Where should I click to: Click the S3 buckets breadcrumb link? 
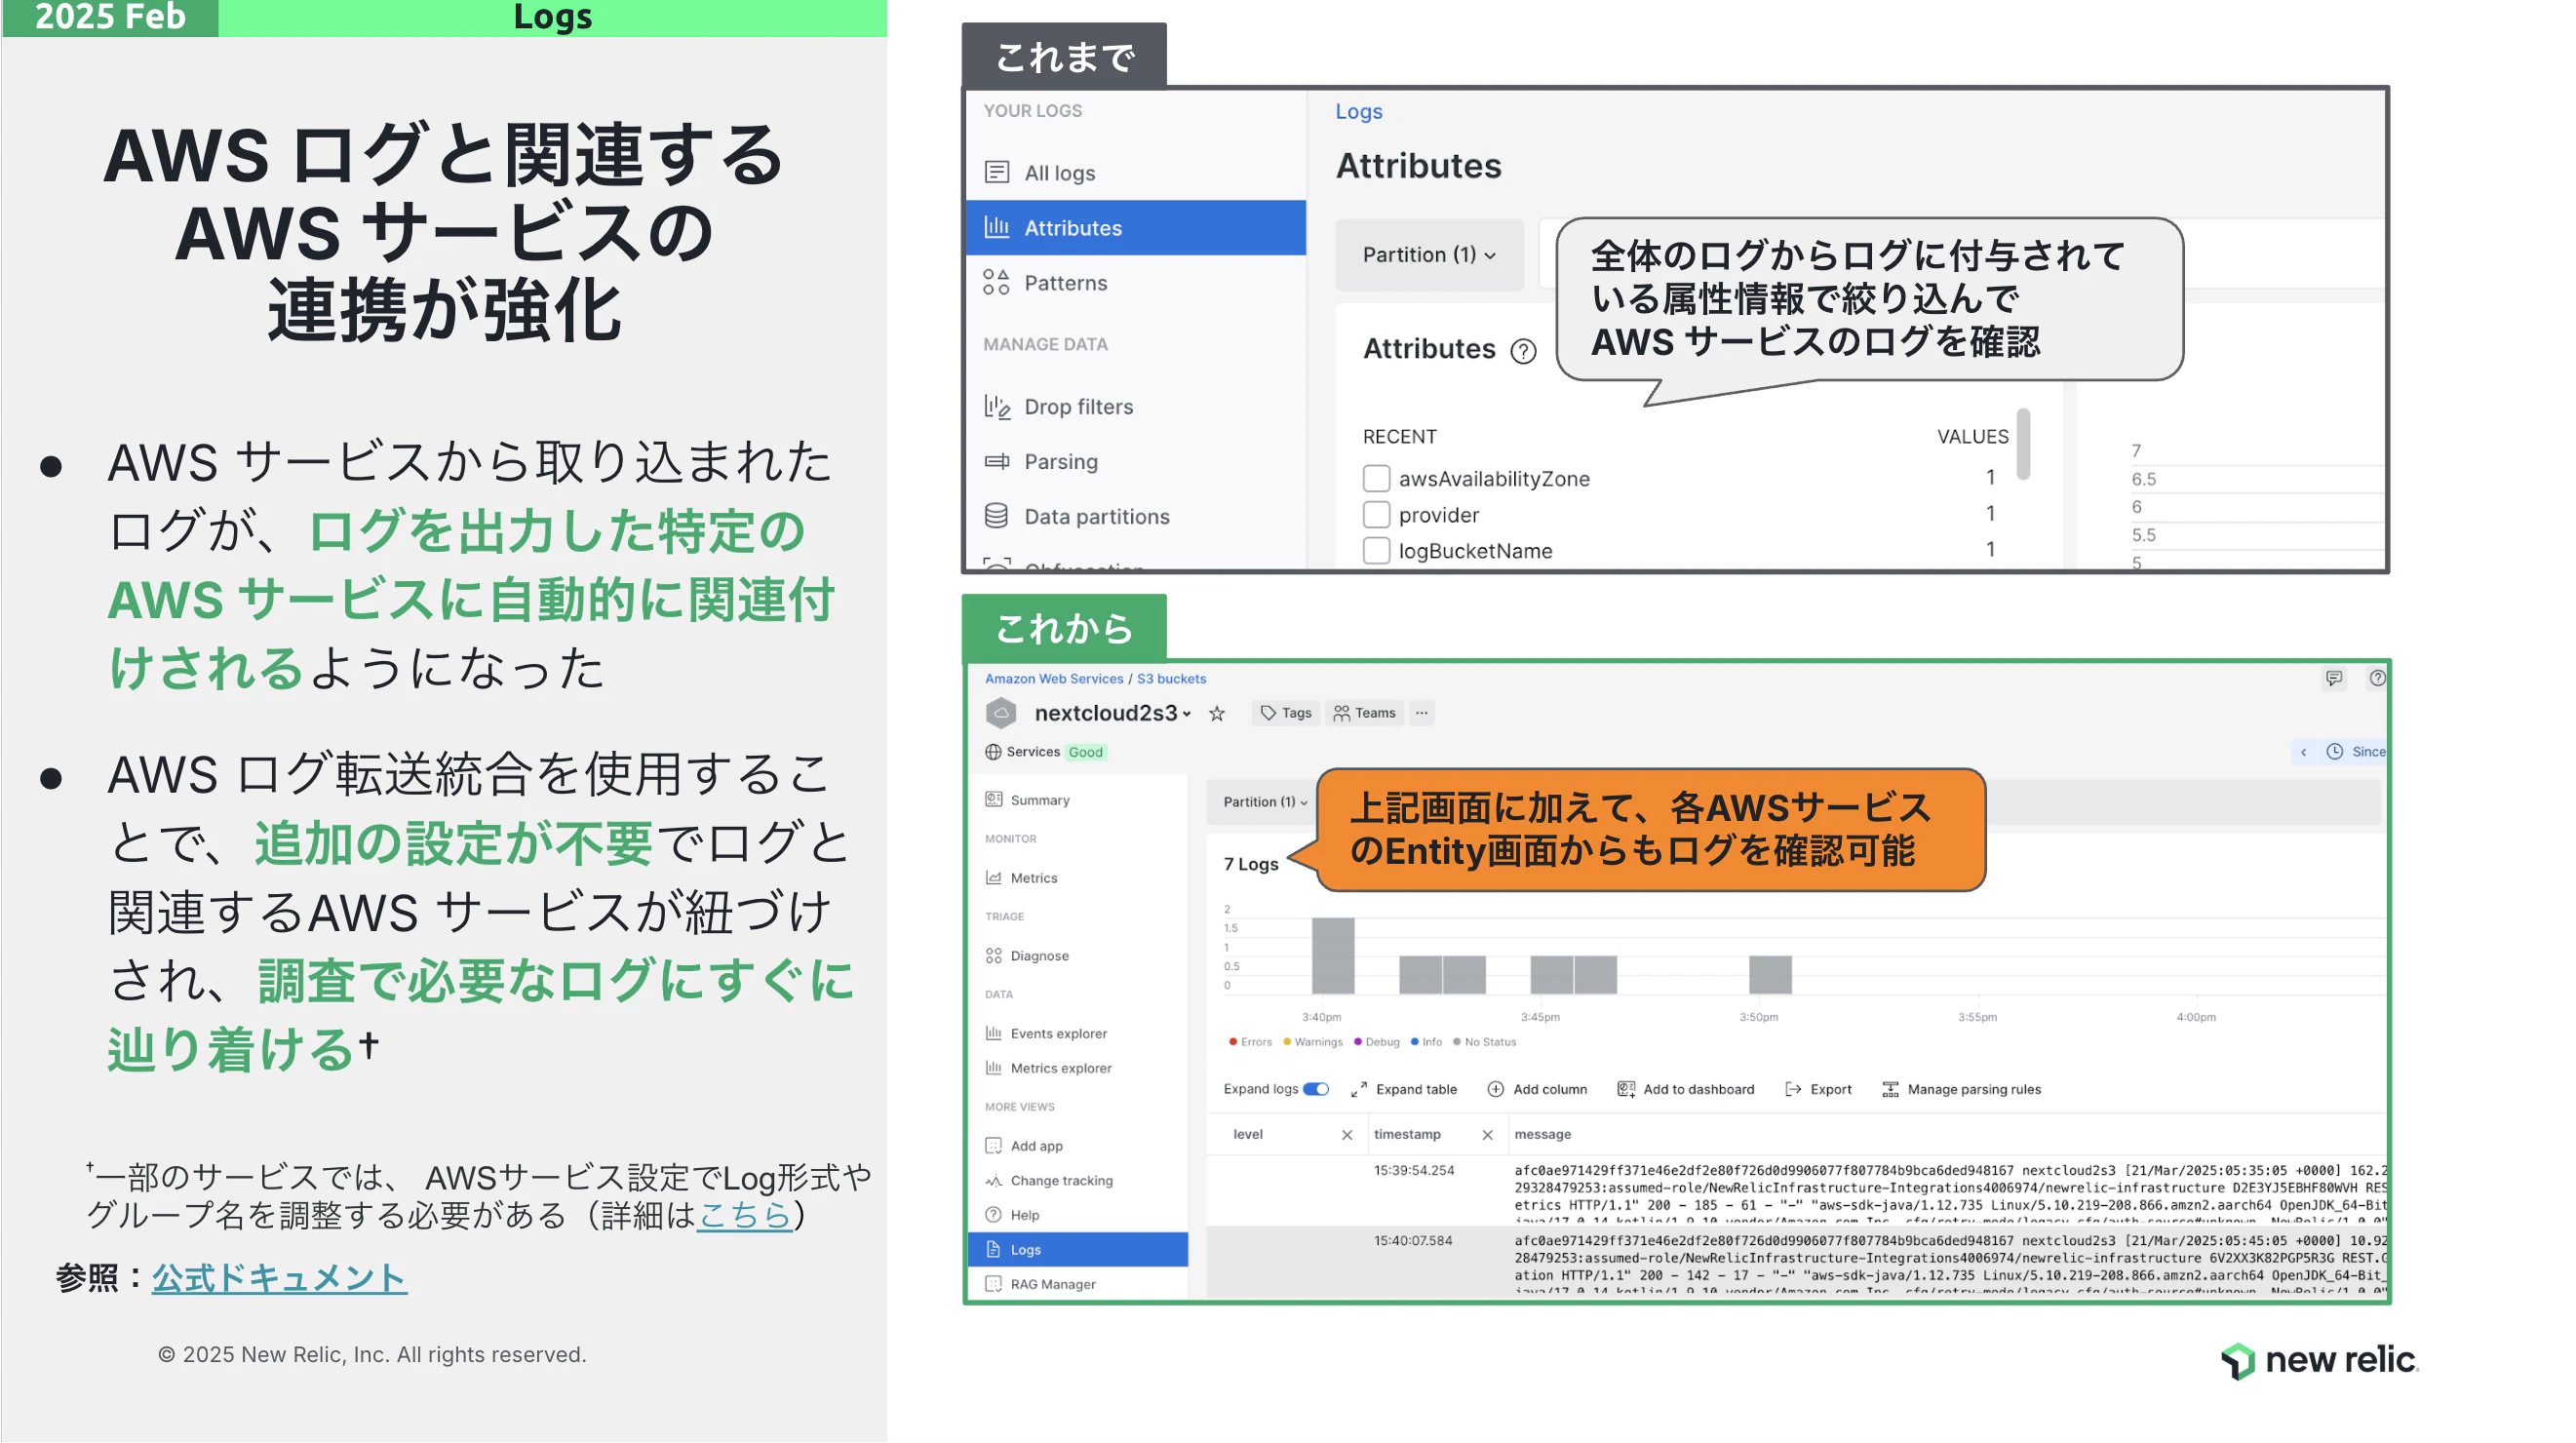(x=1171, y=679)
